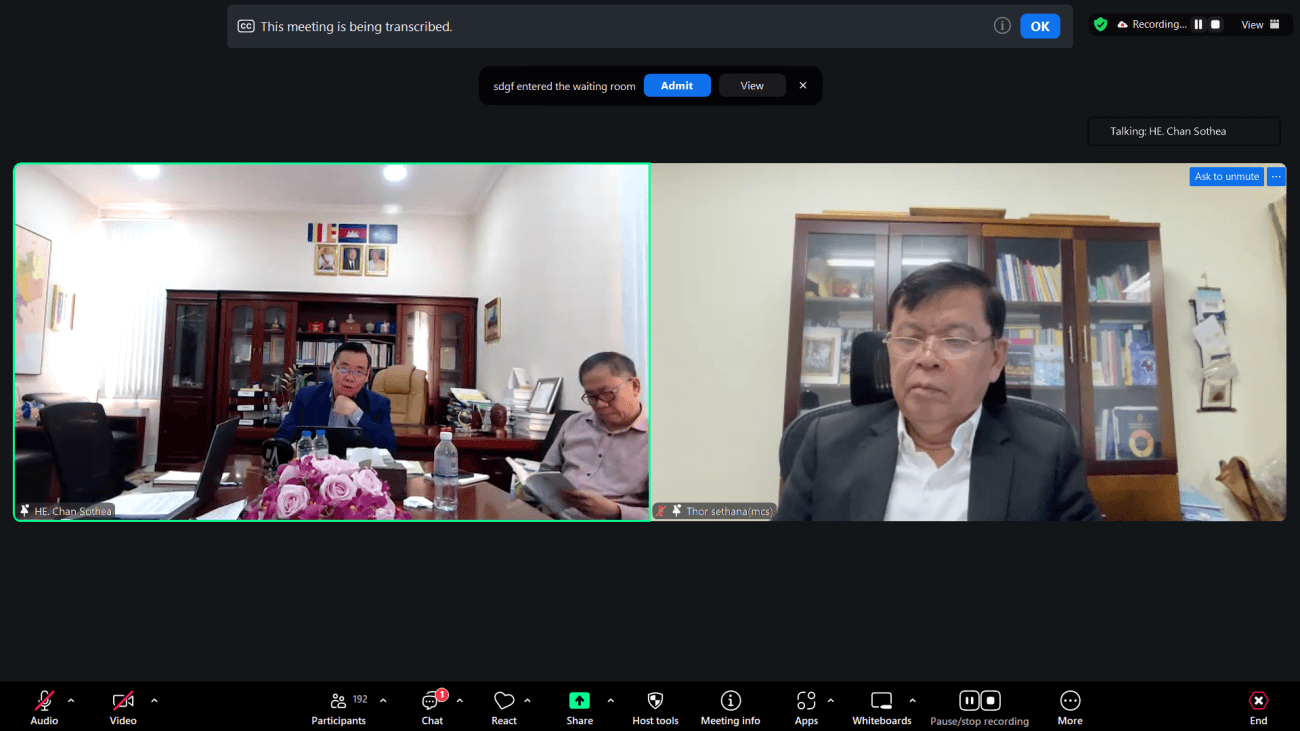Open the More menu
The image size is (1300, 731).
pos(1070,707)
